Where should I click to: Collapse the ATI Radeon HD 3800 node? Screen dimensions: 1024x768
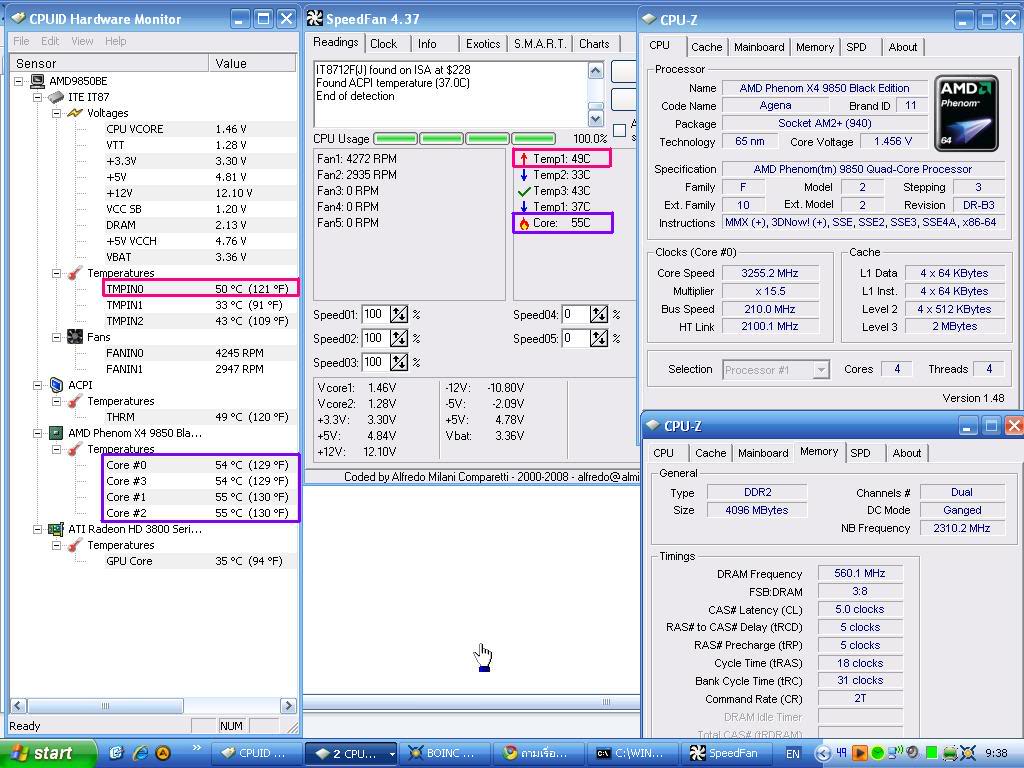pos(38,530)
